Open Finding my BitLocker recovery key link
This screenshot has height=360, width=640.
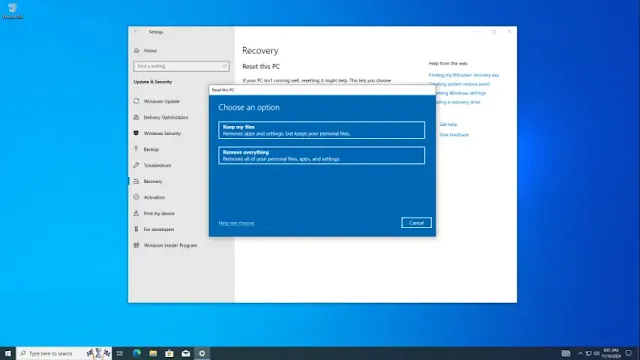[464, 75]
